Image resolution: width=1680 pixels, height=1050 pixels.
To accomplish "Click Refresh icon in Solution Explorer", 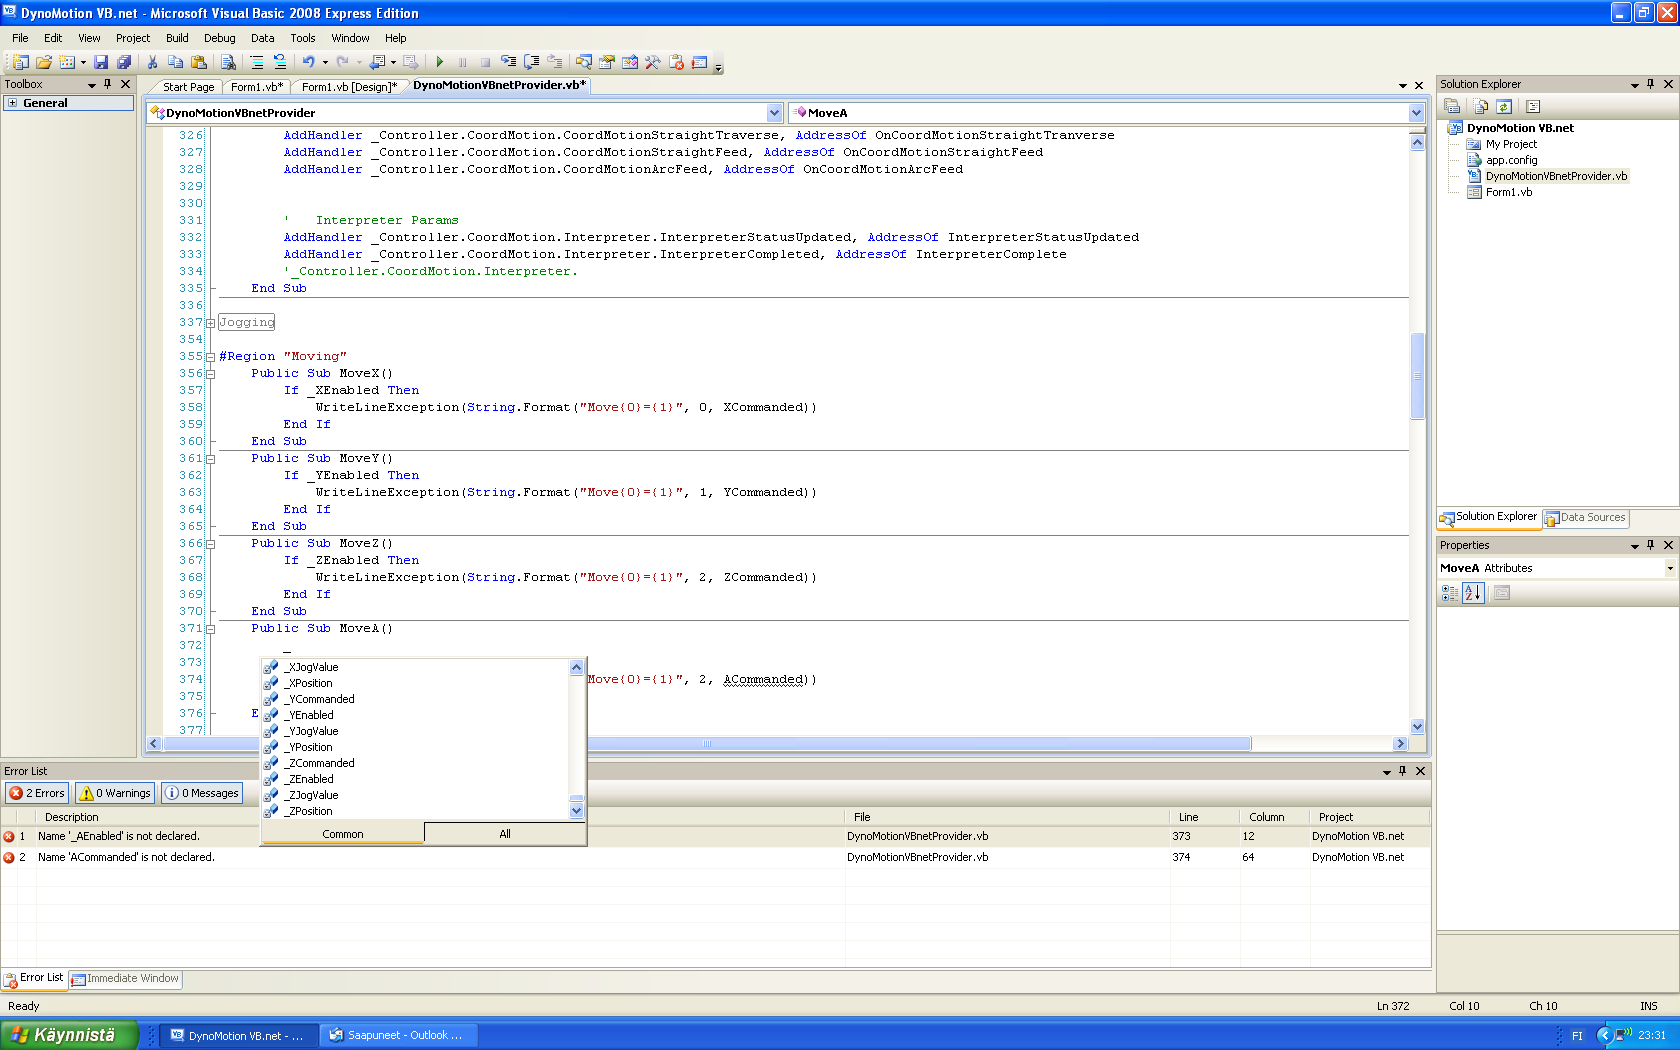I will (x=1504, y=106).
